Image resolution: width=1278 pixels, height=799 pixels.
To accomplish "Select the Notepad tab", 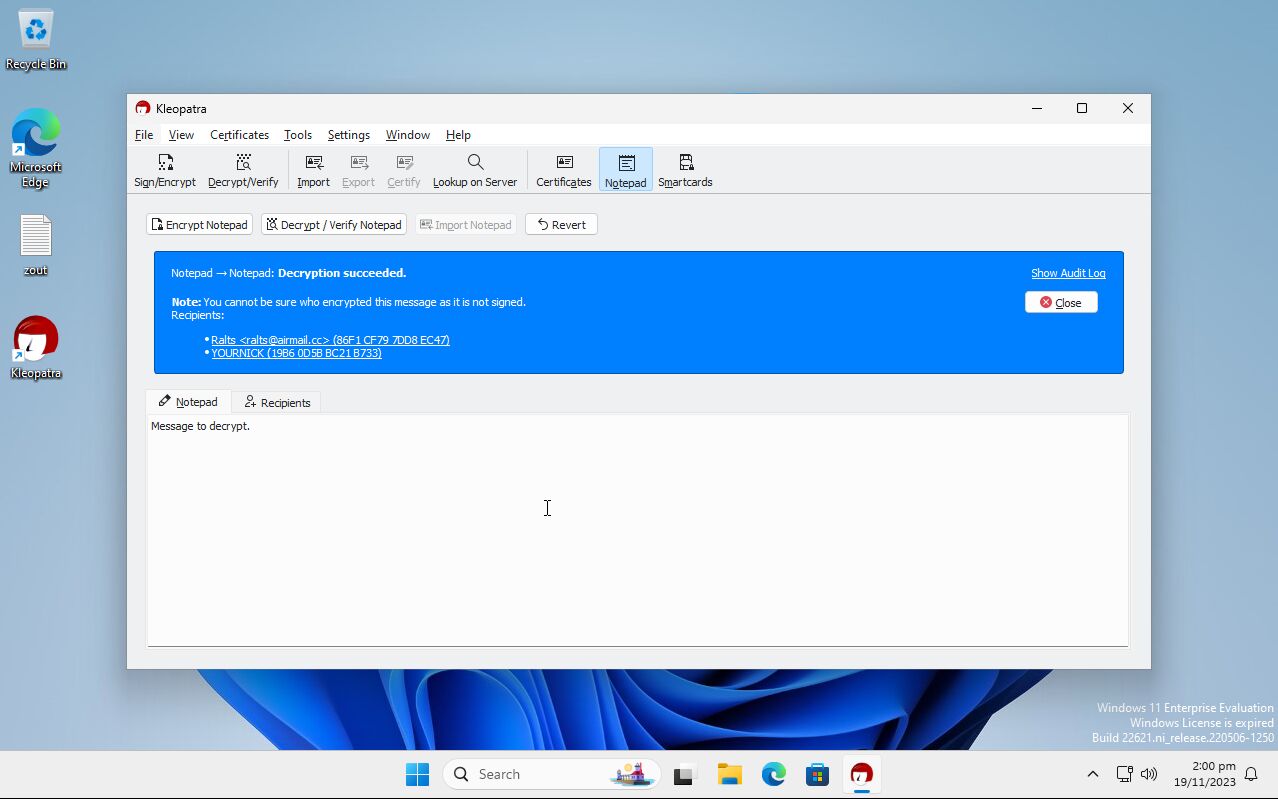I will [188, 401].
